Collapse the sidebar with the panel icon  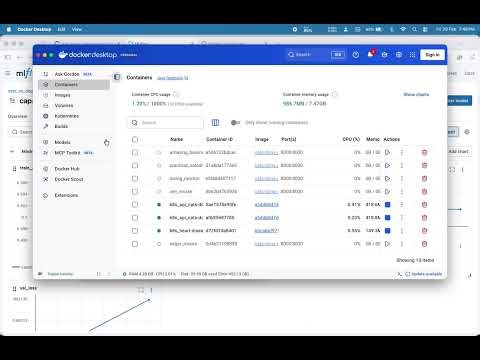[x=117, y=77]
